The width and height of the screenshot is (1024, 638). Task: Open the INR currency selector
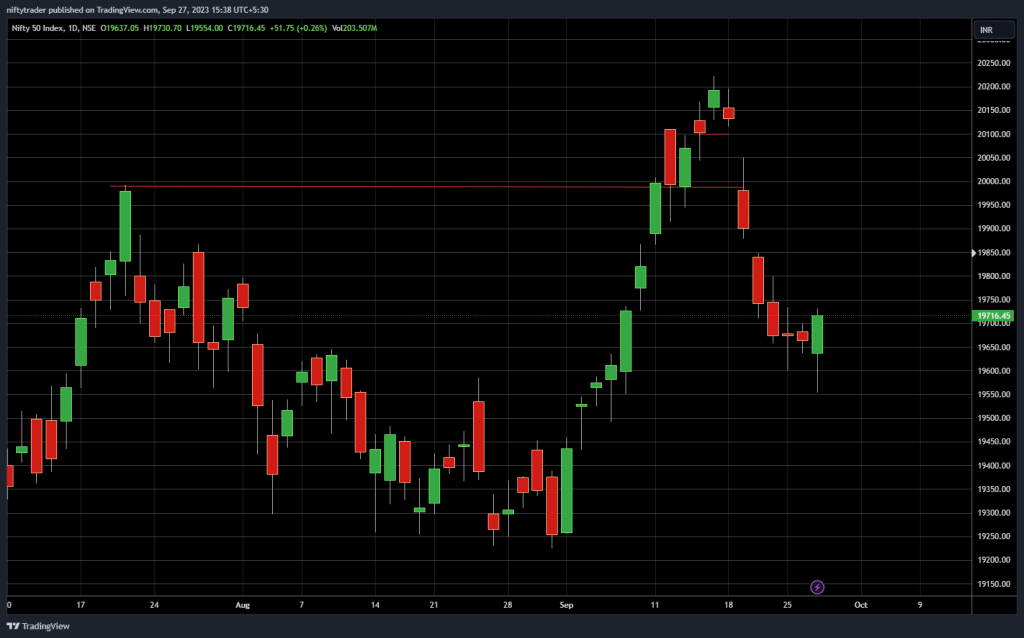tap(994, 30)
